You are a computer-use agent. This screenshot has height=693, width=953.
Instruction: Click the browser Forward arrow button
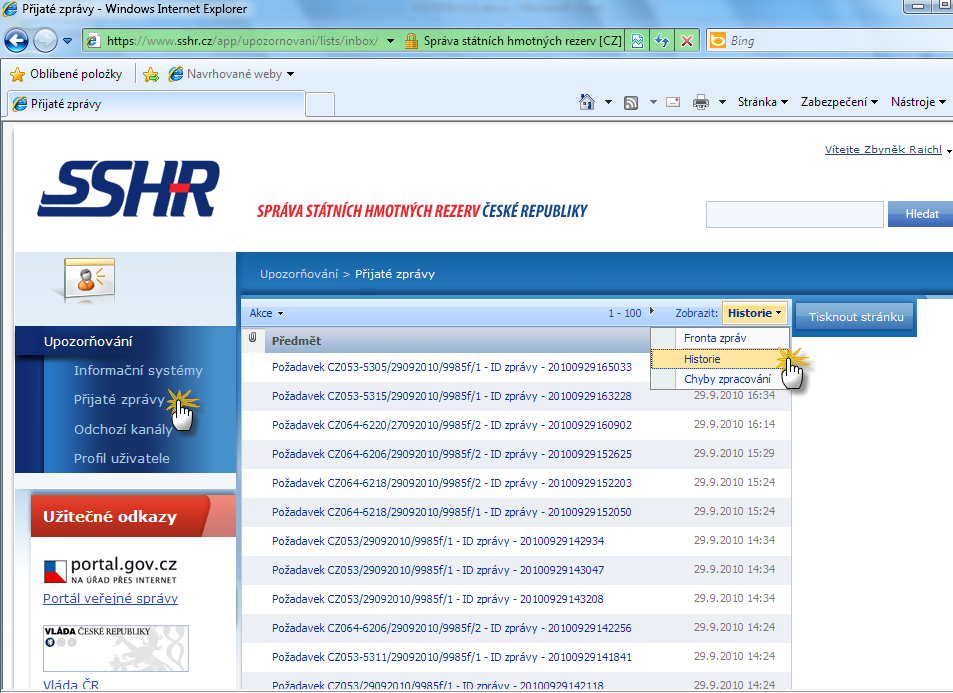coord(45,41)
